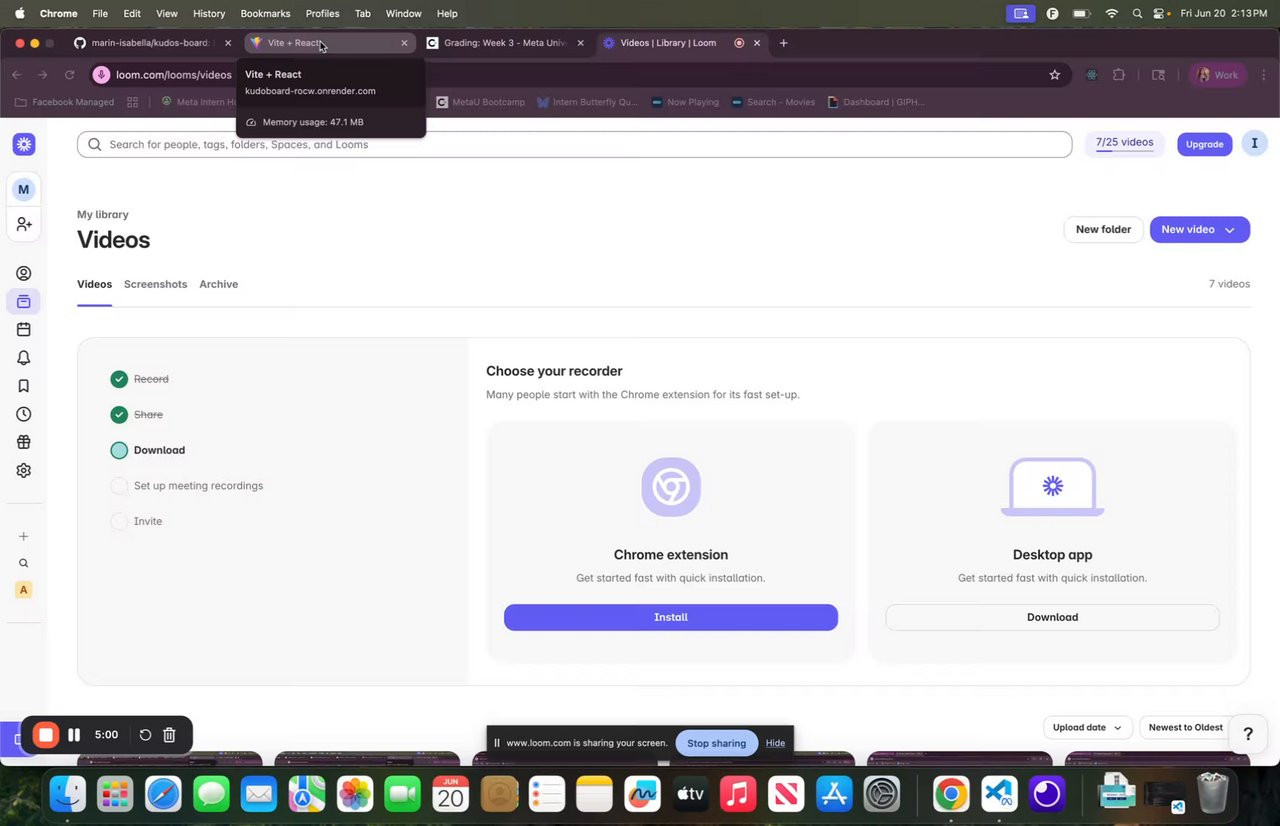Open the Facebook Managed bookmarks folder
Viewport: 1280px width, 826px height.
coord(64,102)
